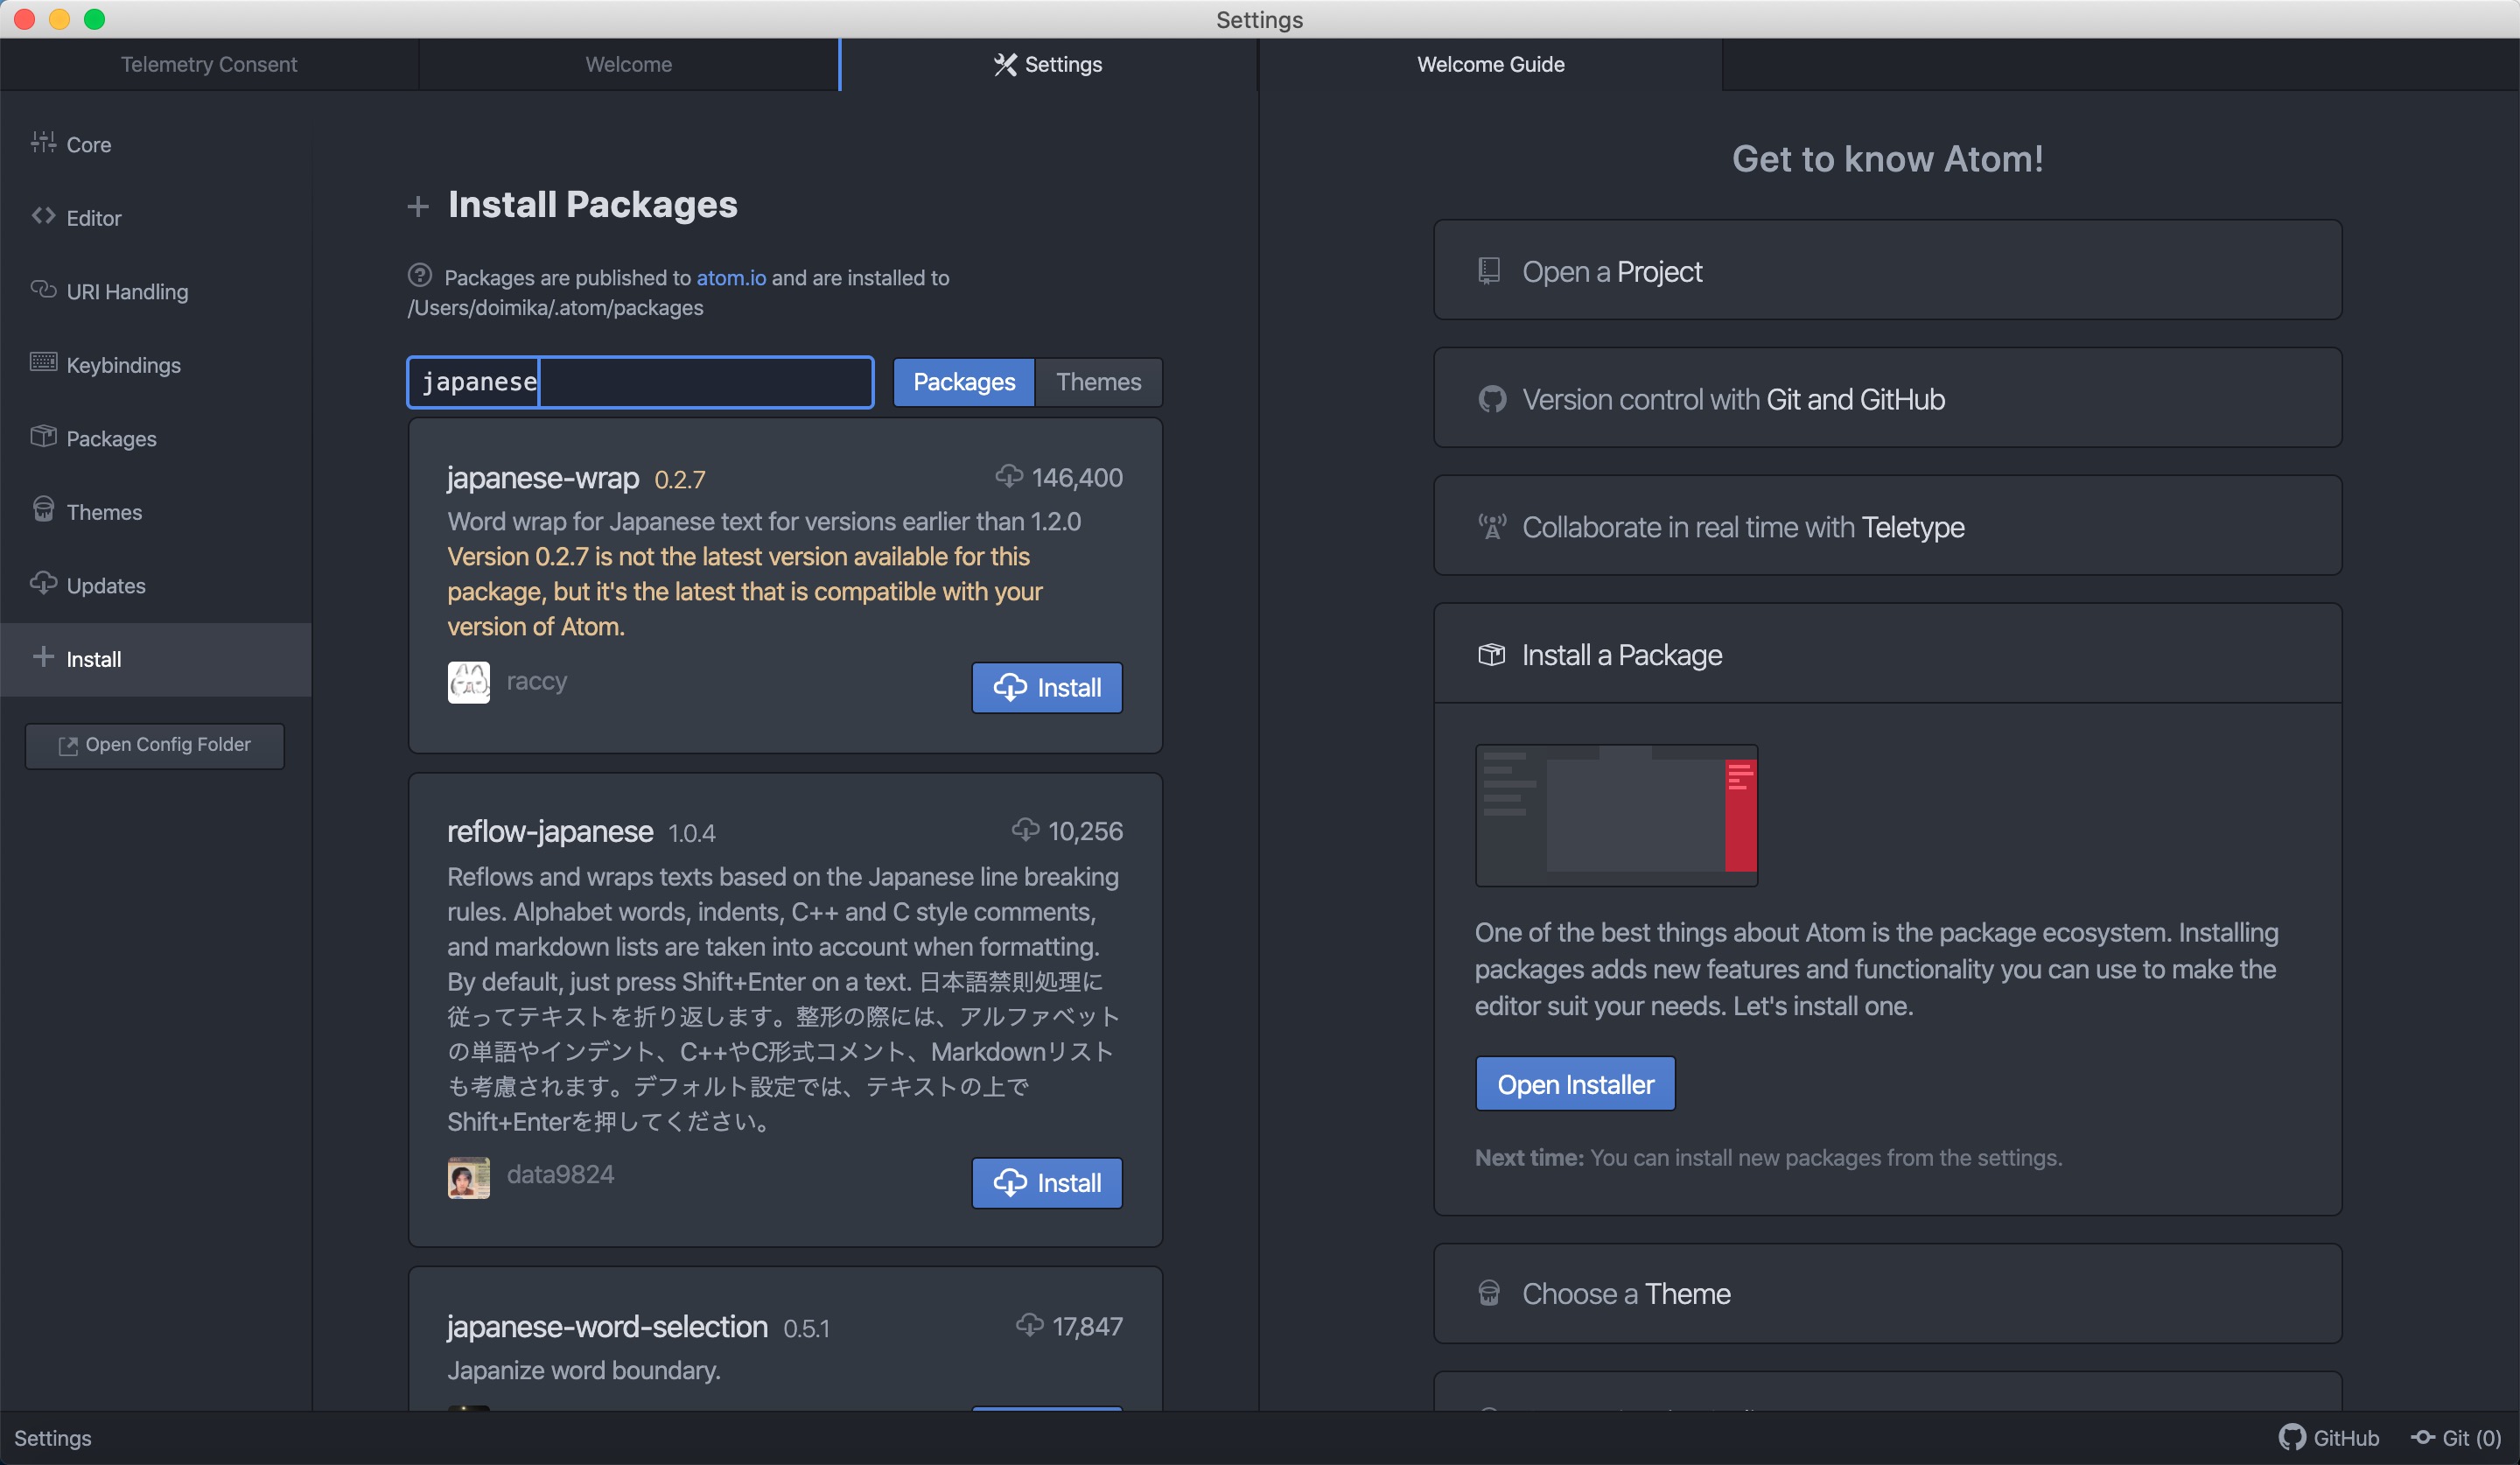Click the Teletype broadcast tower icon
The width and height of the screenshot is (2520, 1465).
[x=1492, y=526]
